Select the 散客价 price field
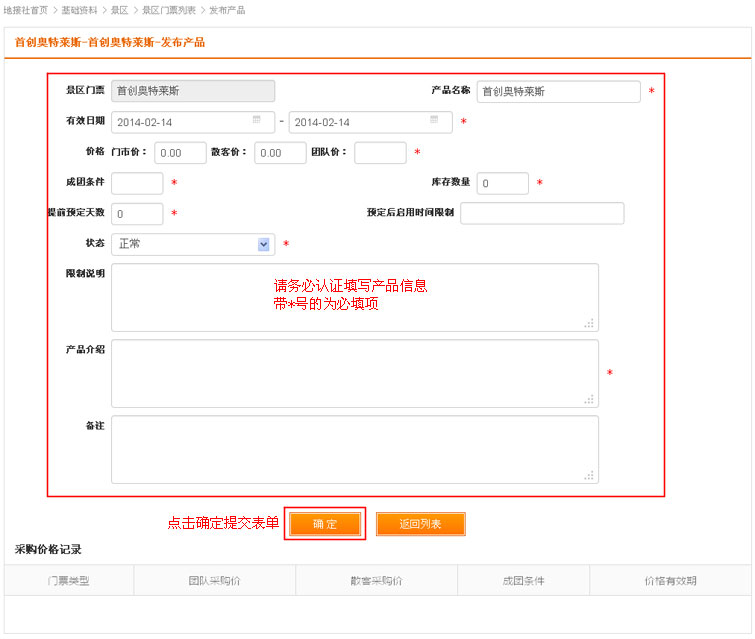Screen dimensions: 755x639 tap(280, 153)
